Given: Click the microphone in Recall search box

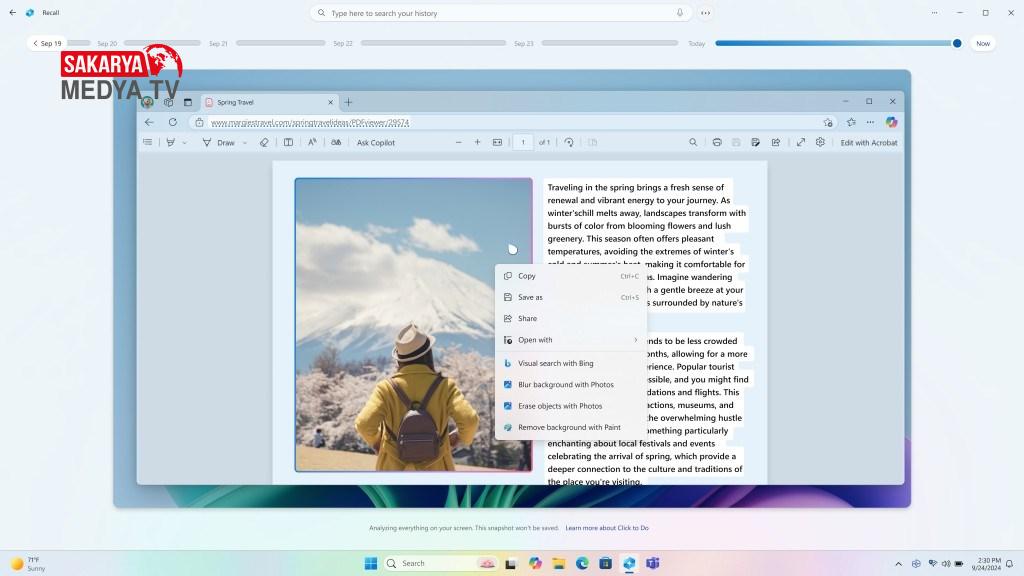Looking at the screenshot, I should coord(680,13).
